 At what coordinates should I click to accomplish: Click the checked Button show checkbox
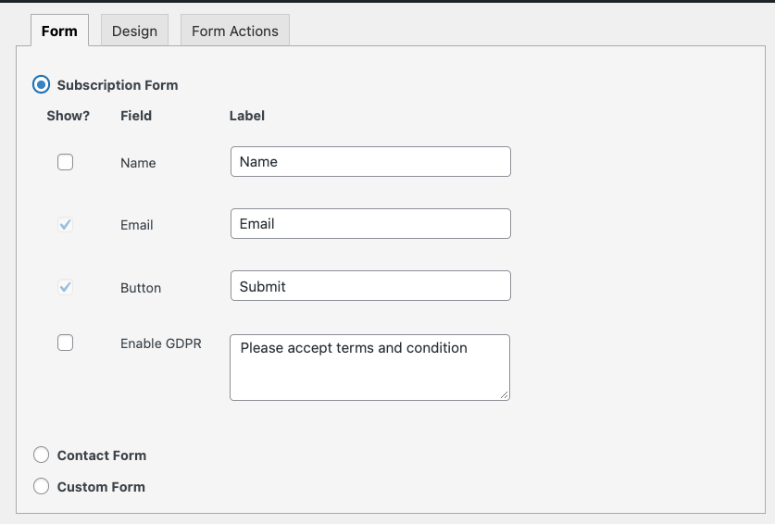[x=65, y=287]
